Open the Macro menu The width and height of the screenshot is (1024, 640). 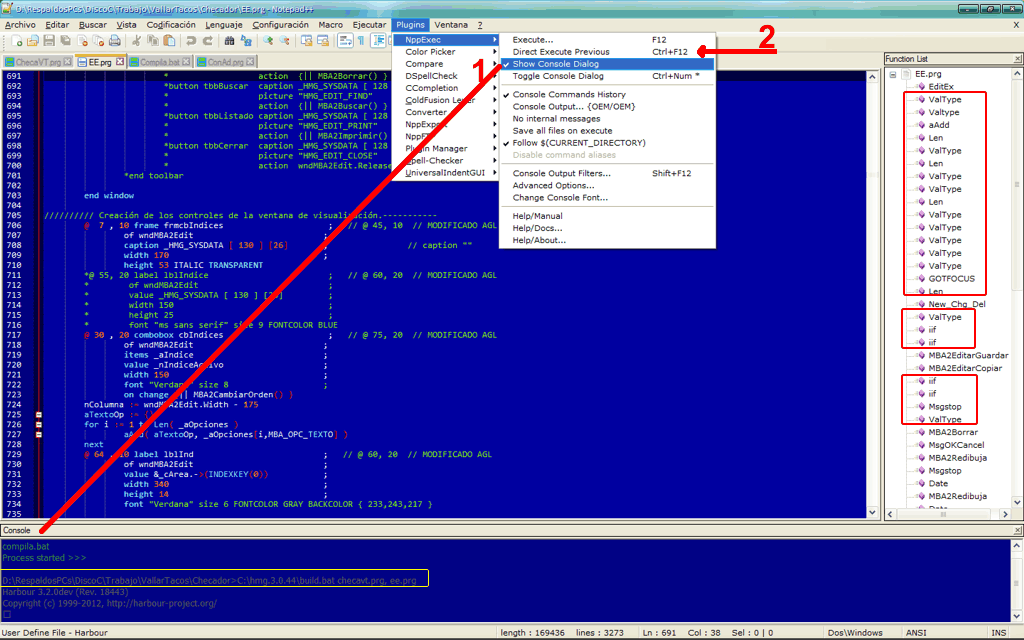point(330,25)
